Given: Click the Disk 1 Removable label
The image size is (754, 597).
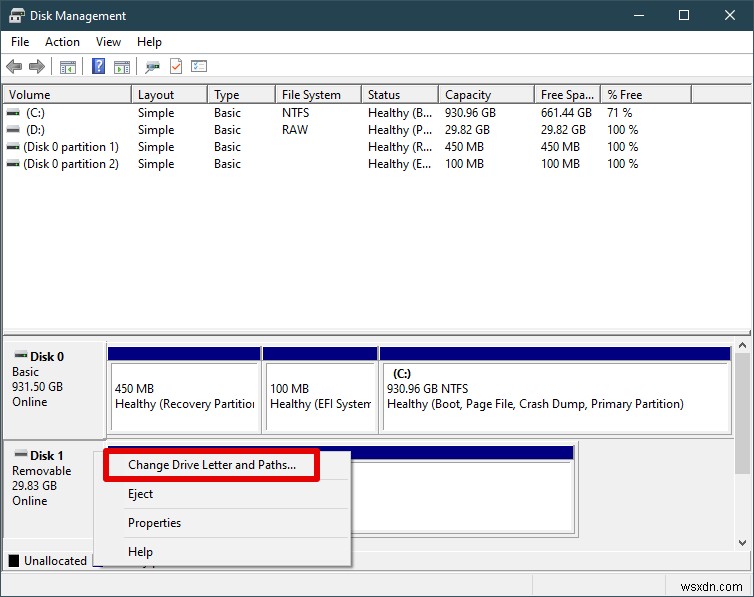Looking at the screenshot, I should [x=41, y=471].
